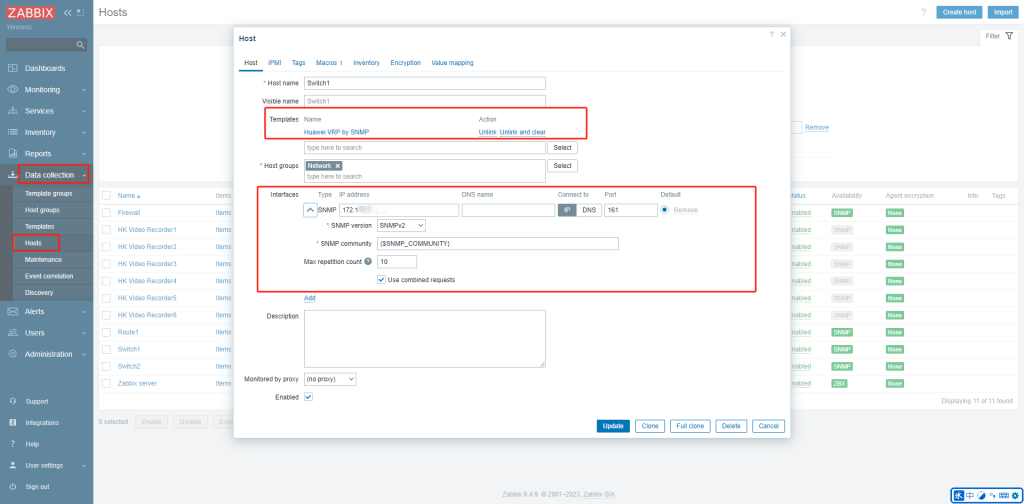Click the Help question mark icon in the sidebar
The height and width of the screenshot is (504, 1024).
[12, 445]
